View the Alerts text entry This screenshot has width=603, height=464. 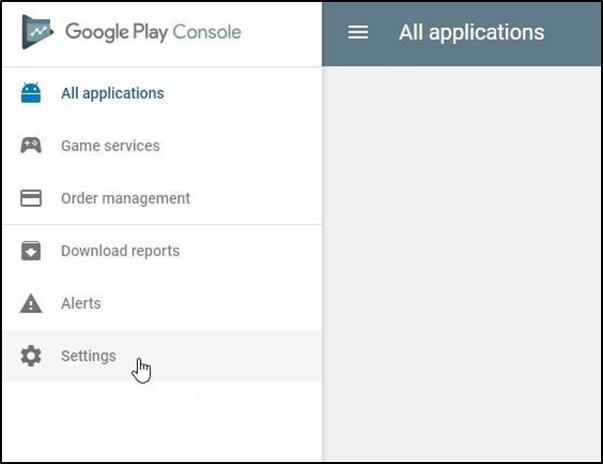81,304
